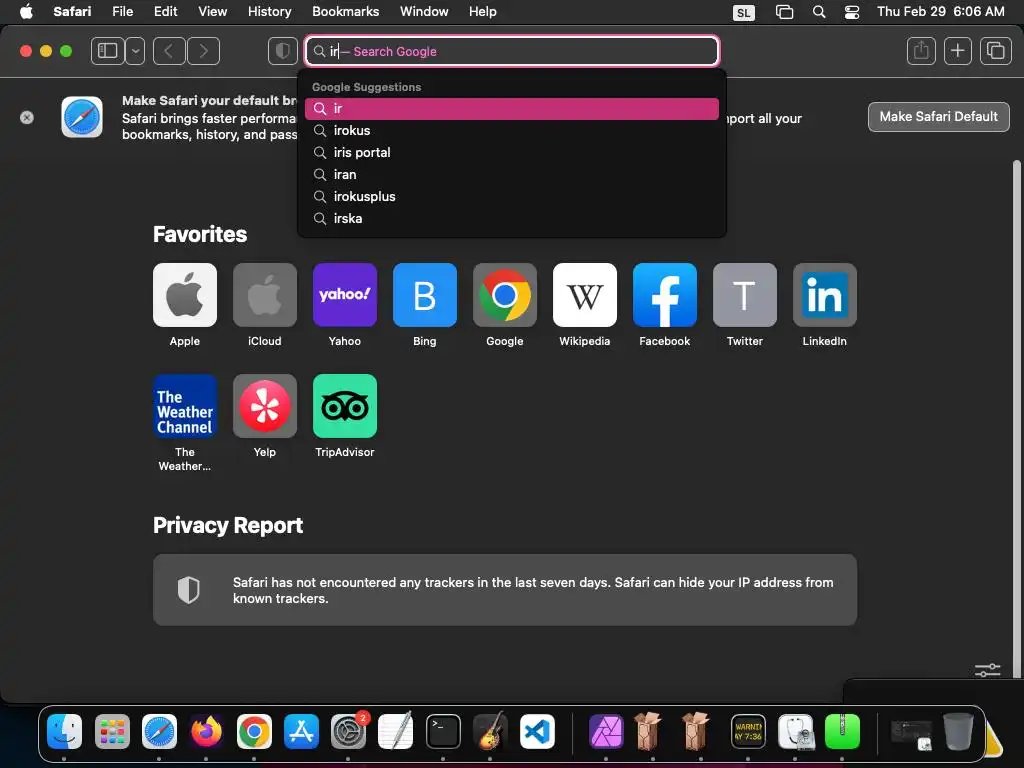Show the tab overview
This screenshot has height=768, width=1024.
tap(995, 51)
